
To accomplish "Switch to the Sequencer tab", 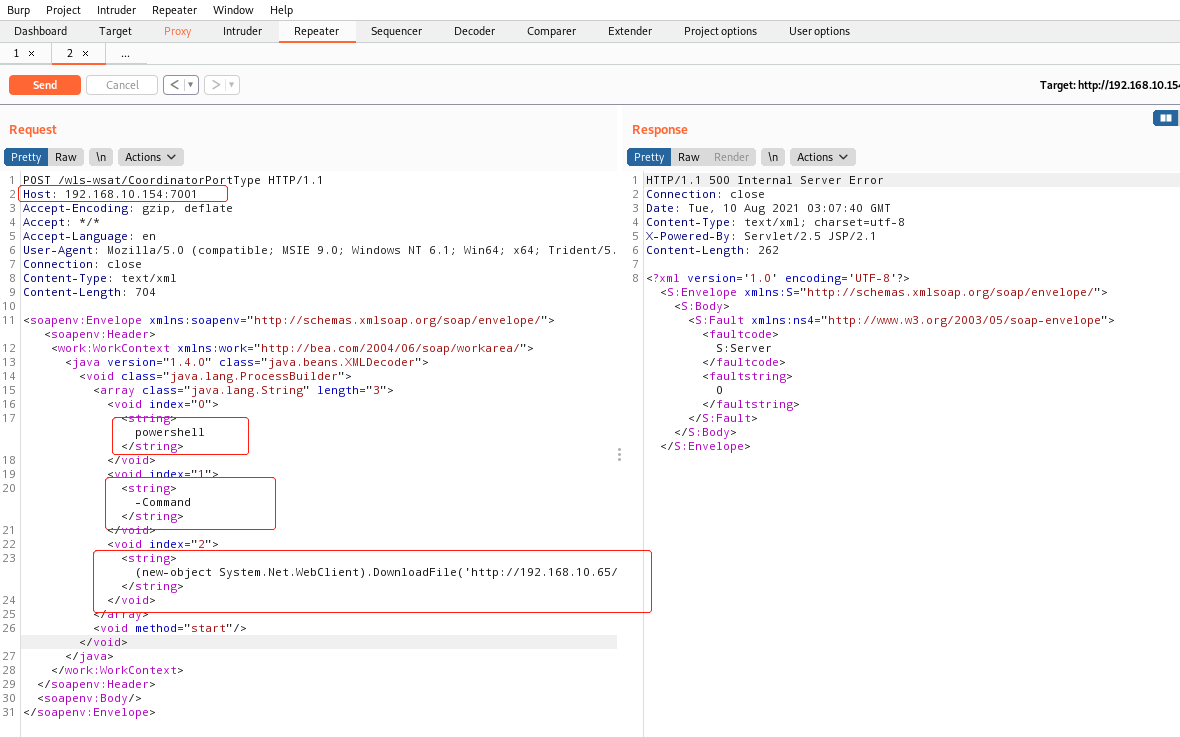I will 397,31.
